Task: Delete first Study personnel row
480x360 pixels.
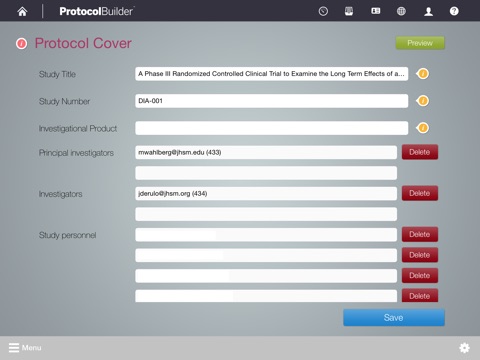Action: [420, 235]
